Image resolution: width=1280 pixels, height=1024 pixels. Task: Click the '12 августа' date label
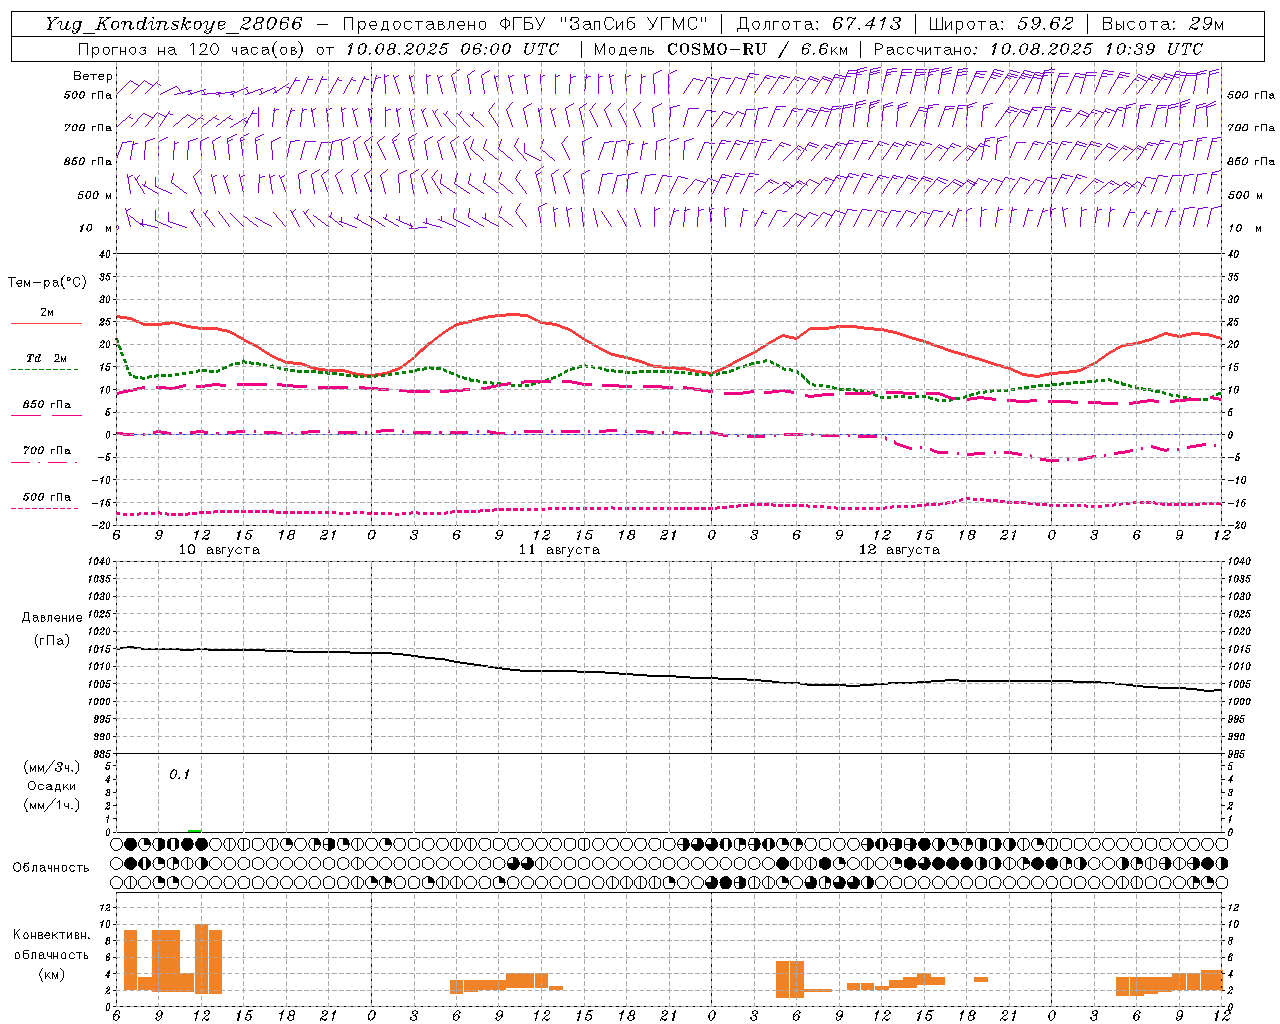coord(899,550)
